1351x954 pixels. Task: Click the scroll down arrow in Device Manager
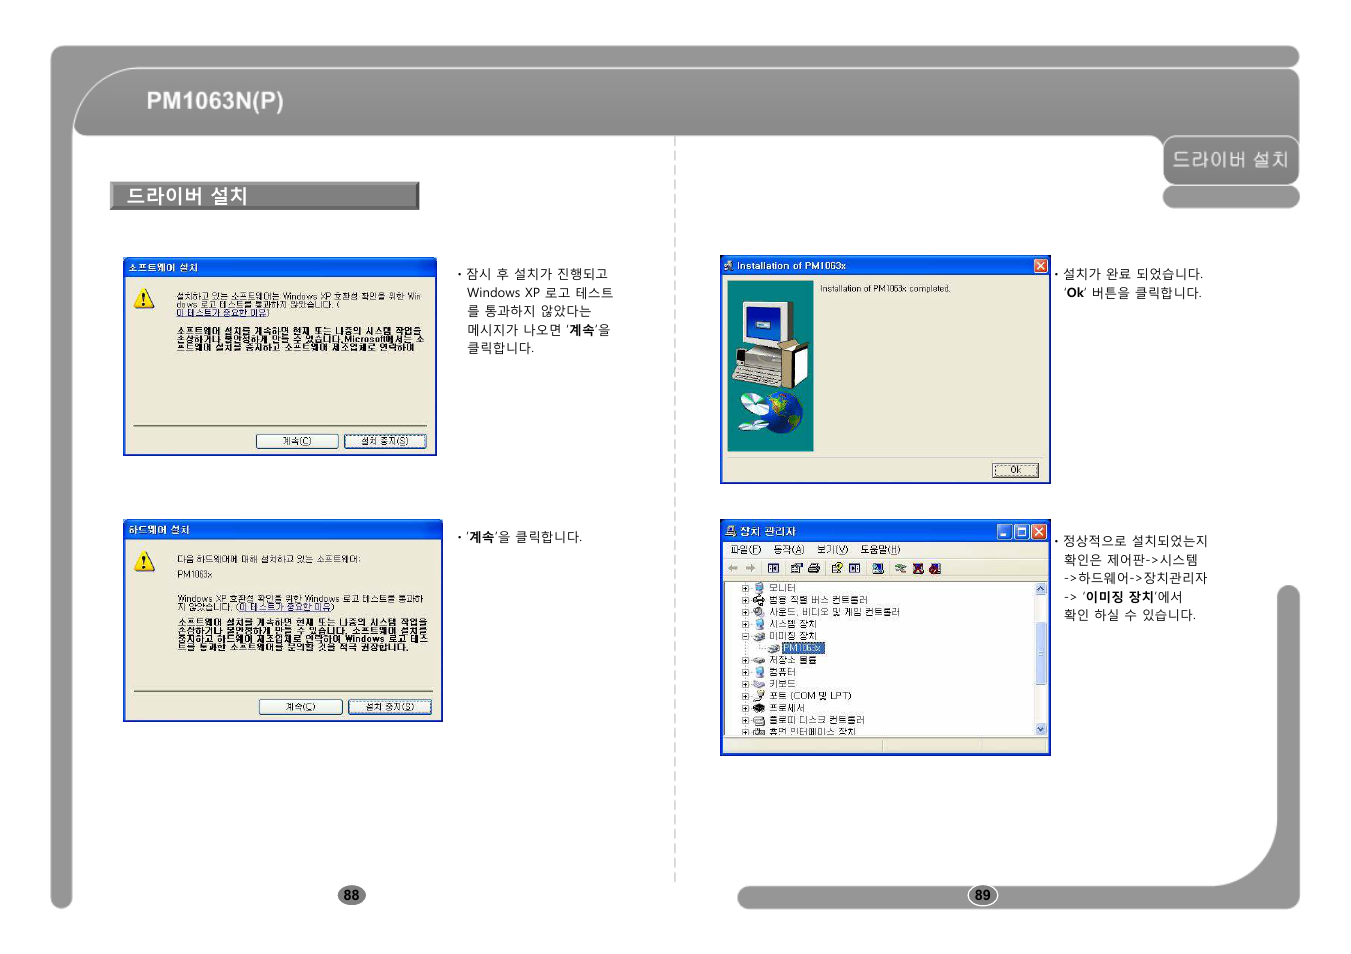coord(1040,729)
